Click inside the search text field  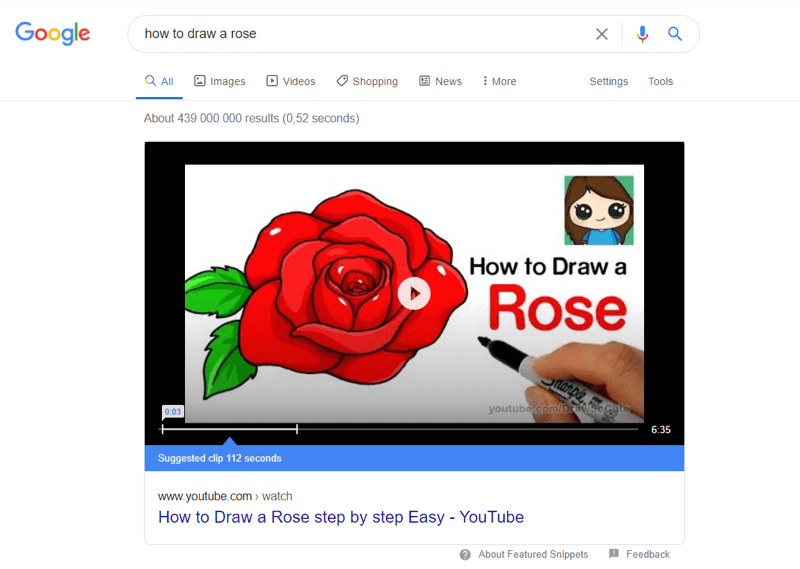coord(360,34)
